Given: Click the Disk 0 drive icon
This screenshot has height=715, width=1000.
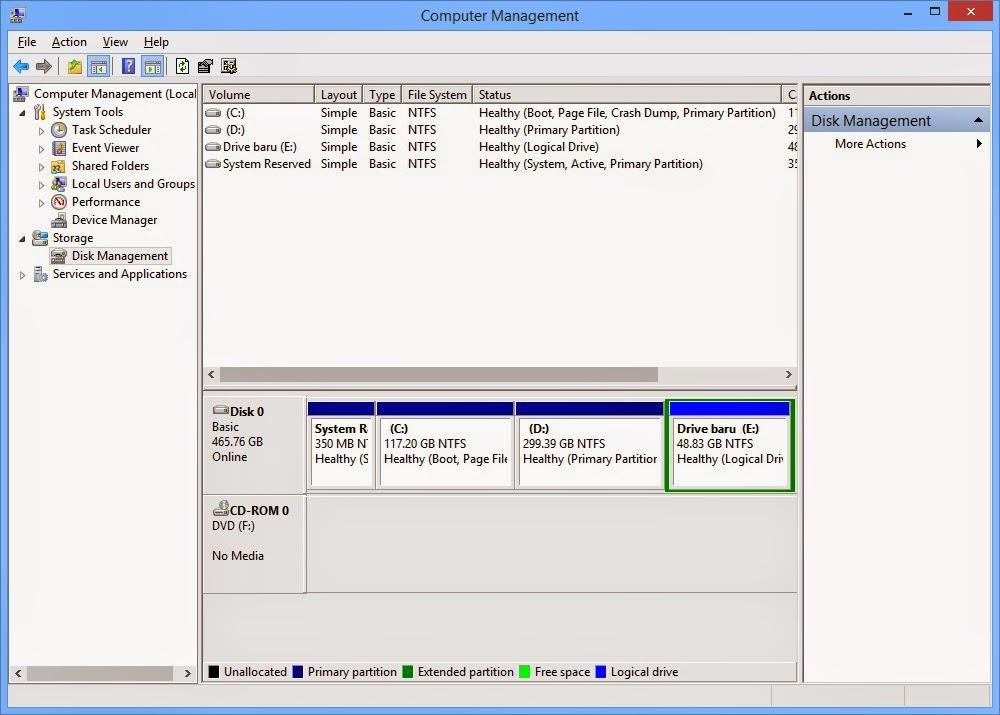Looking at the screenshot, I should (221, 409).
